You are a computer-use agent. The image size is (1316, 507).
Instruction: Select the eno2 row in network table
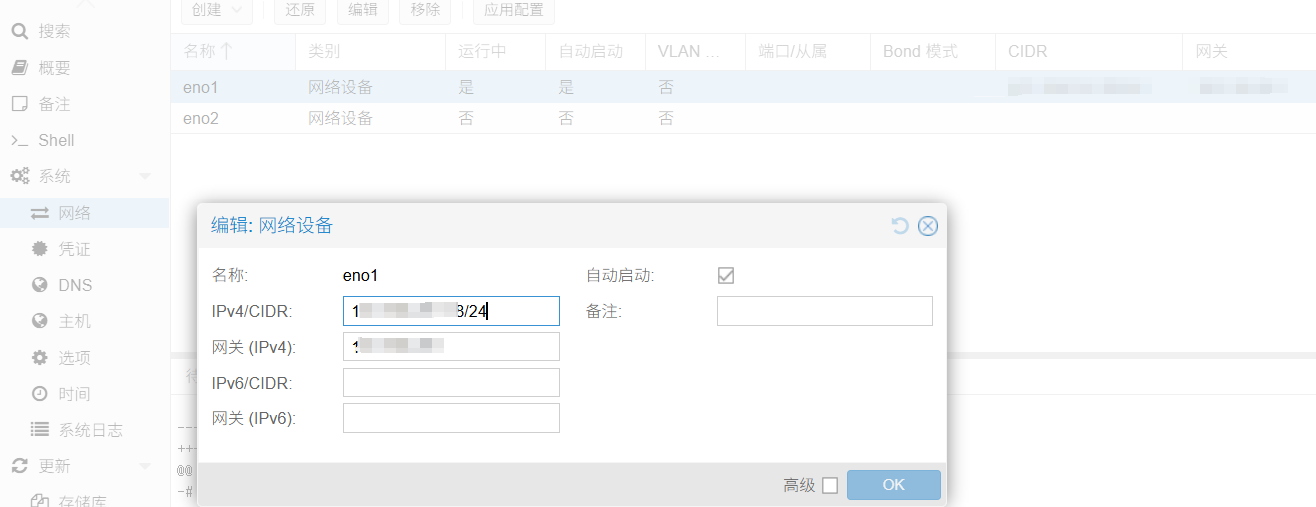point(200,118)
